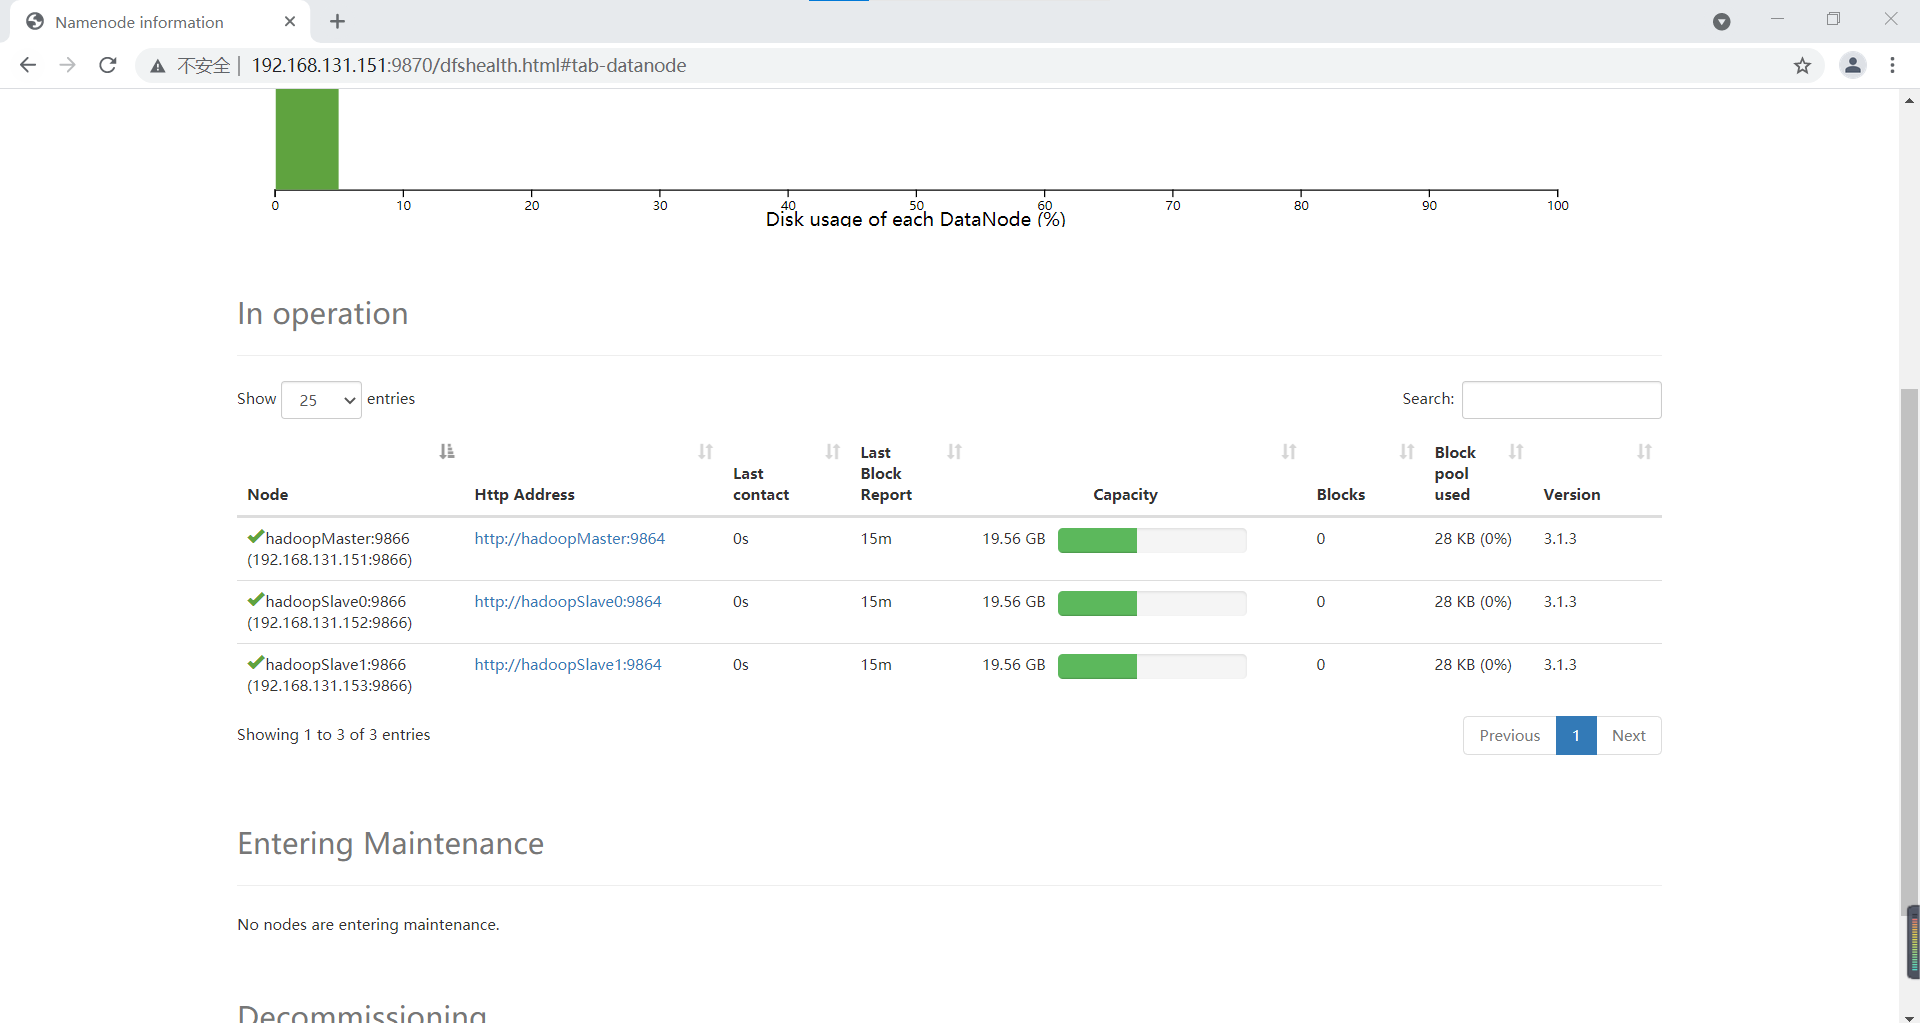Image resolution: width=1920 pixels, height=1023 pixels.
Task: Click the green check beside hadoopMaster:9866
Action: click(x=255, y=537)
